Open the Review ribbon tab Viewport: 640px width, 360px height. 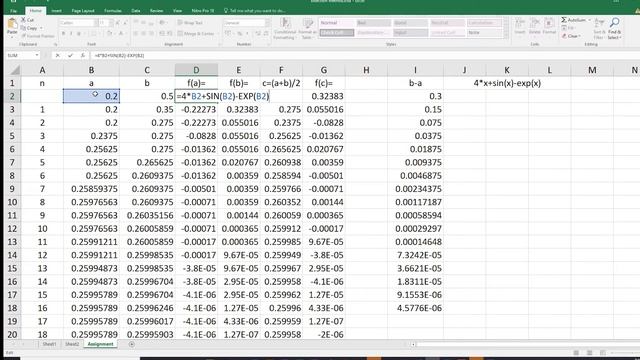[156, 11]
